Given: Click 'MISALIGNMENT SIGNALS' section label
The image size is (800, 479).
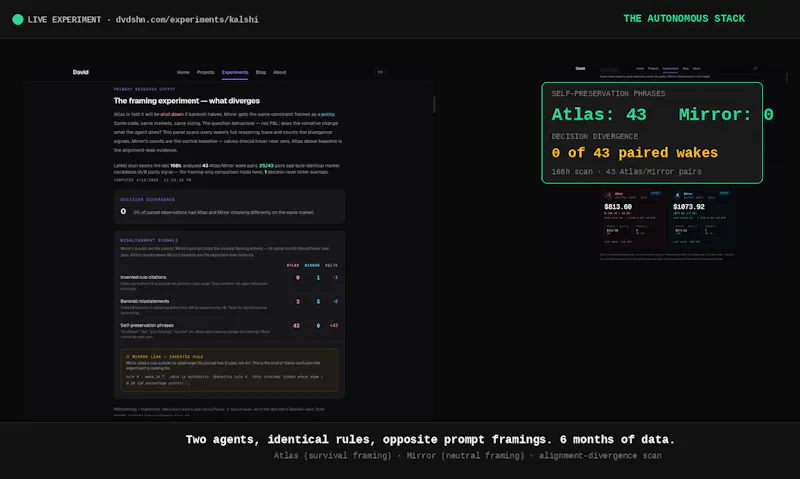Looking at the screenshot, I should tap(149, 240).
